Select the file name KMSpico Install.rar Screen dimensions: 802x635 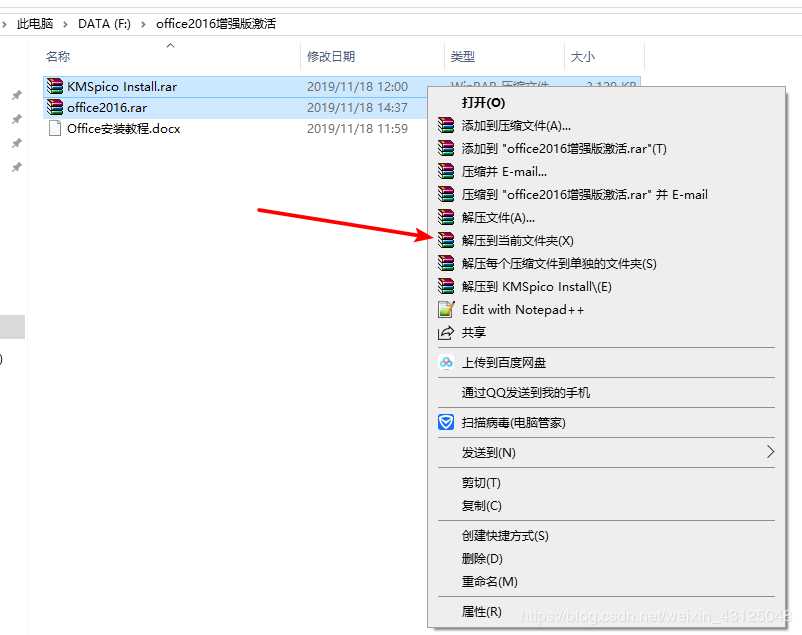[x=122, y=86]
